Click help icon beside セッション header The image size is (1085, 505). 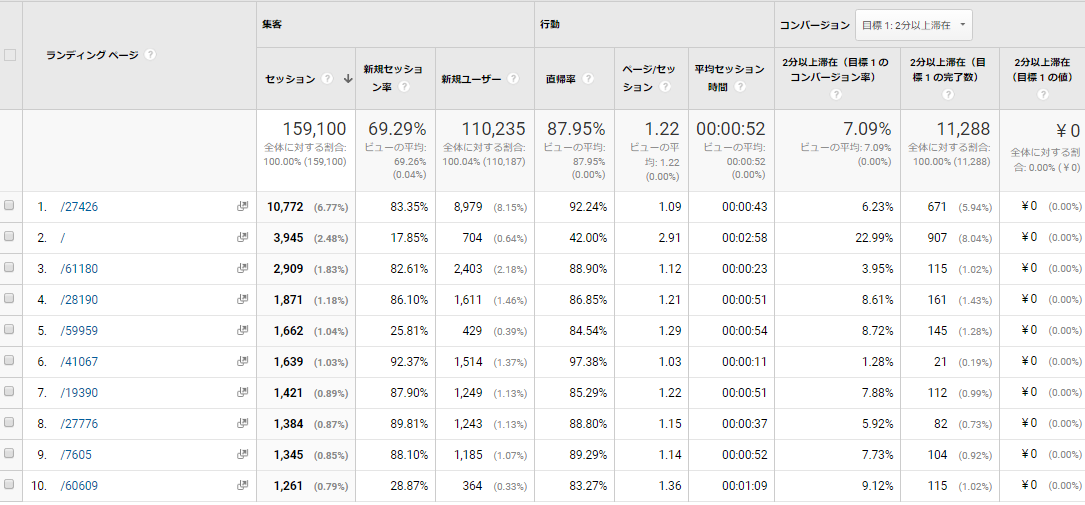326,79
